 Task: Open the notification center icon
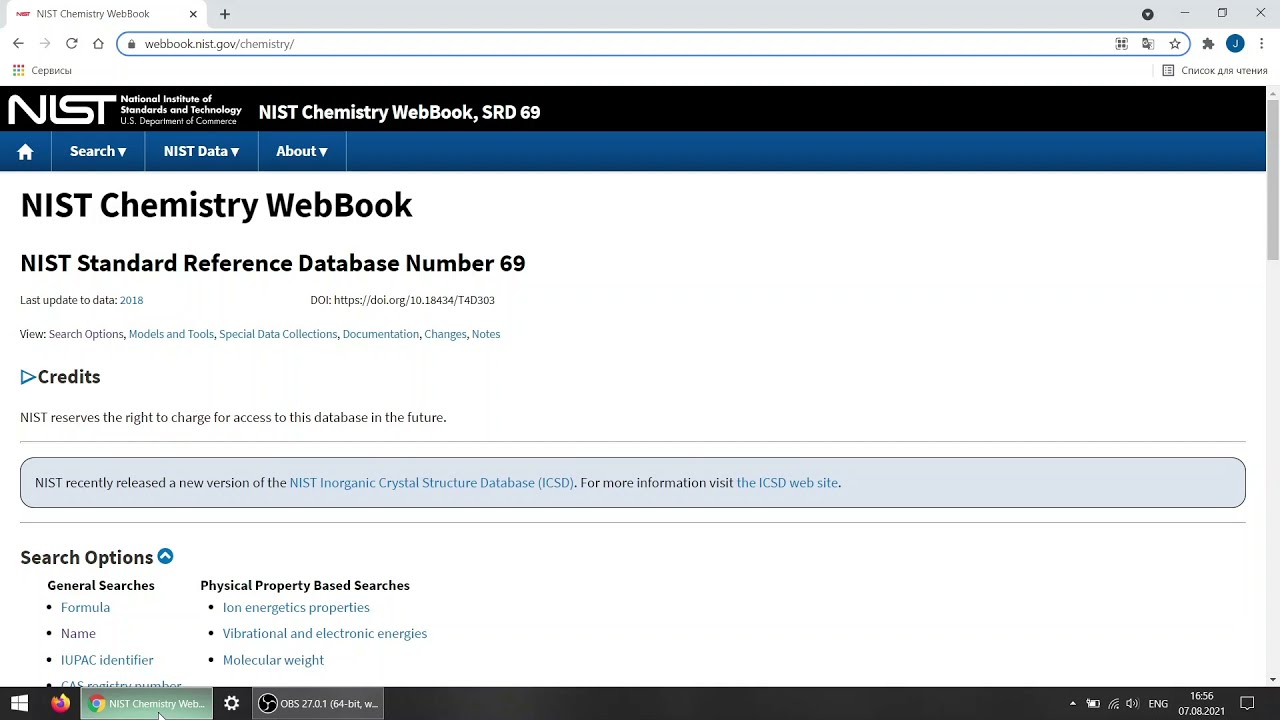click(x=1247, y=704)
